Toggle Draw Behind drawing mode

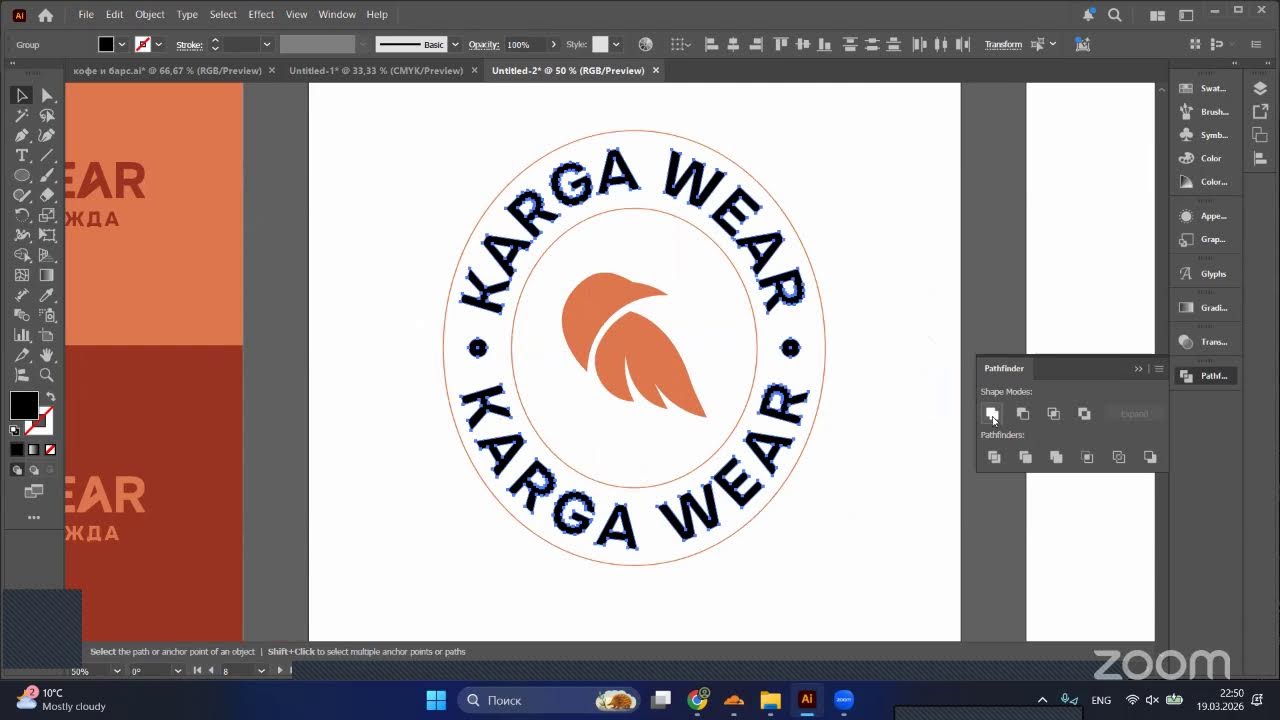tap(33, 470)
